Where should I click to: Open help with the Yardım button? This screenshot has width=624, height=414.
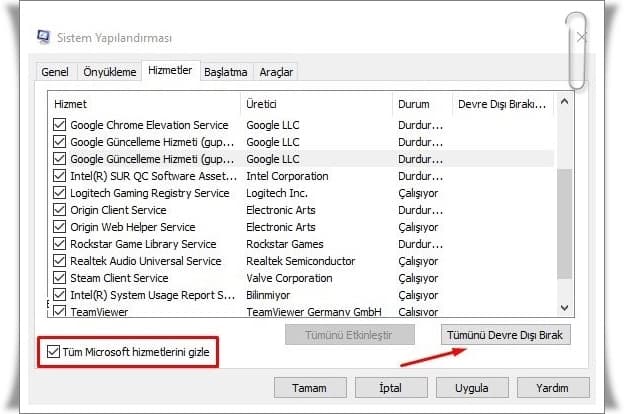click(553, 388)
